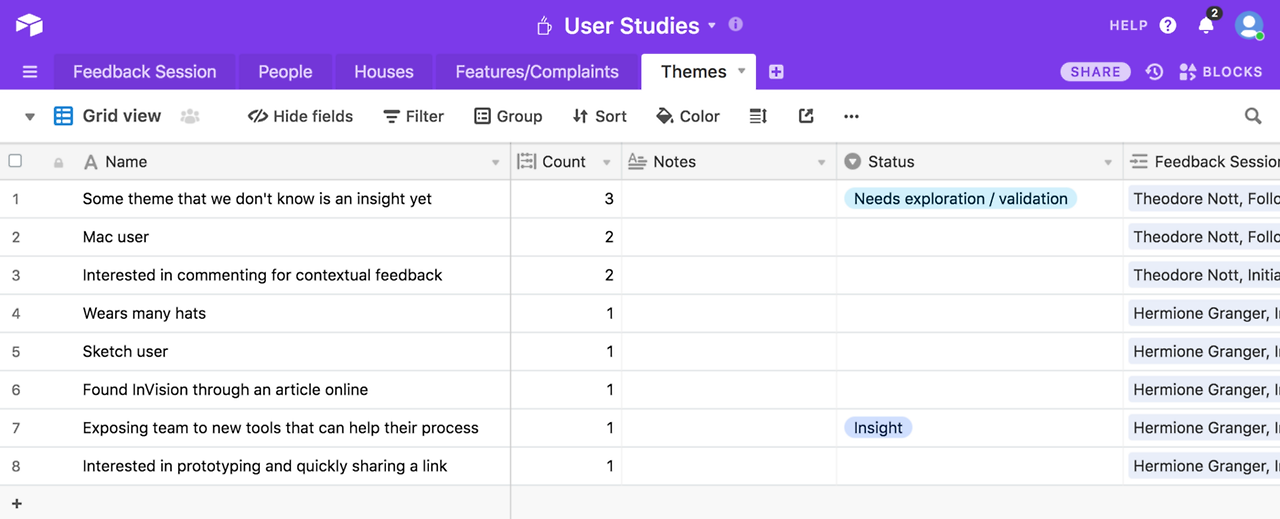The image size is (1280, 519).
Task: Switch to the Feedback Session tab
Action: pyautogui.click(x=145, y=72)
